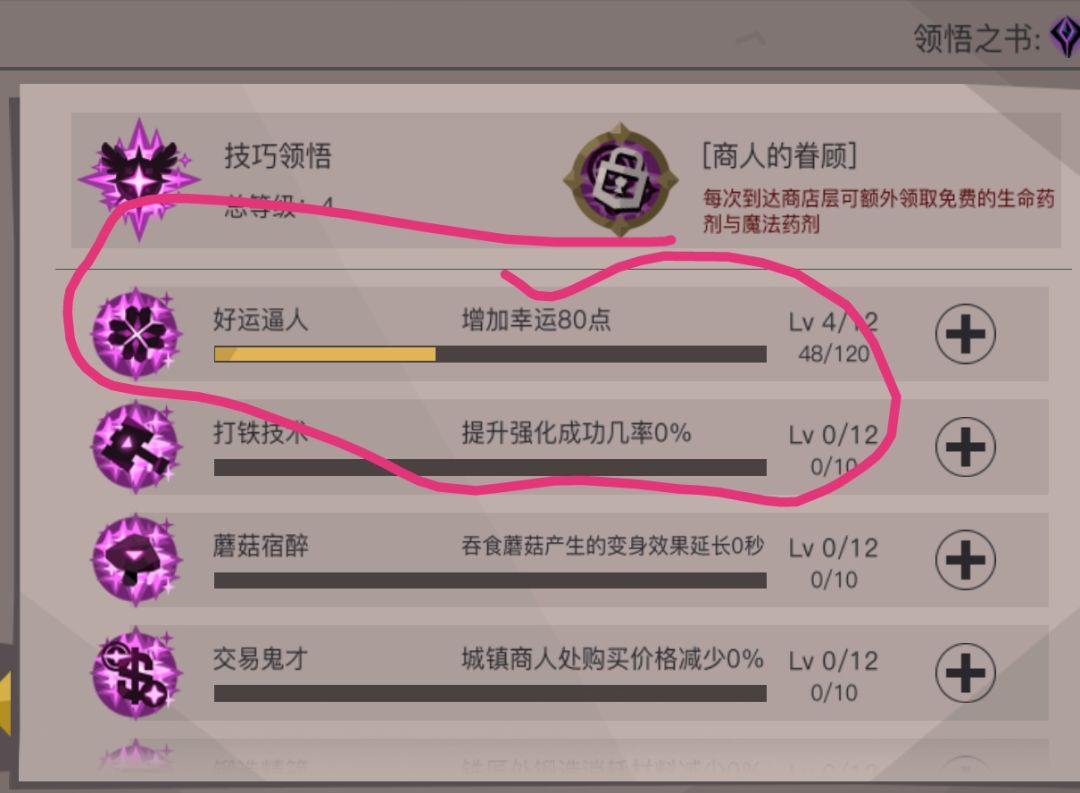Select the 交易鬼才 dollar skill icon
Viewport: 1080px width, 793px height.
(136, 673)
